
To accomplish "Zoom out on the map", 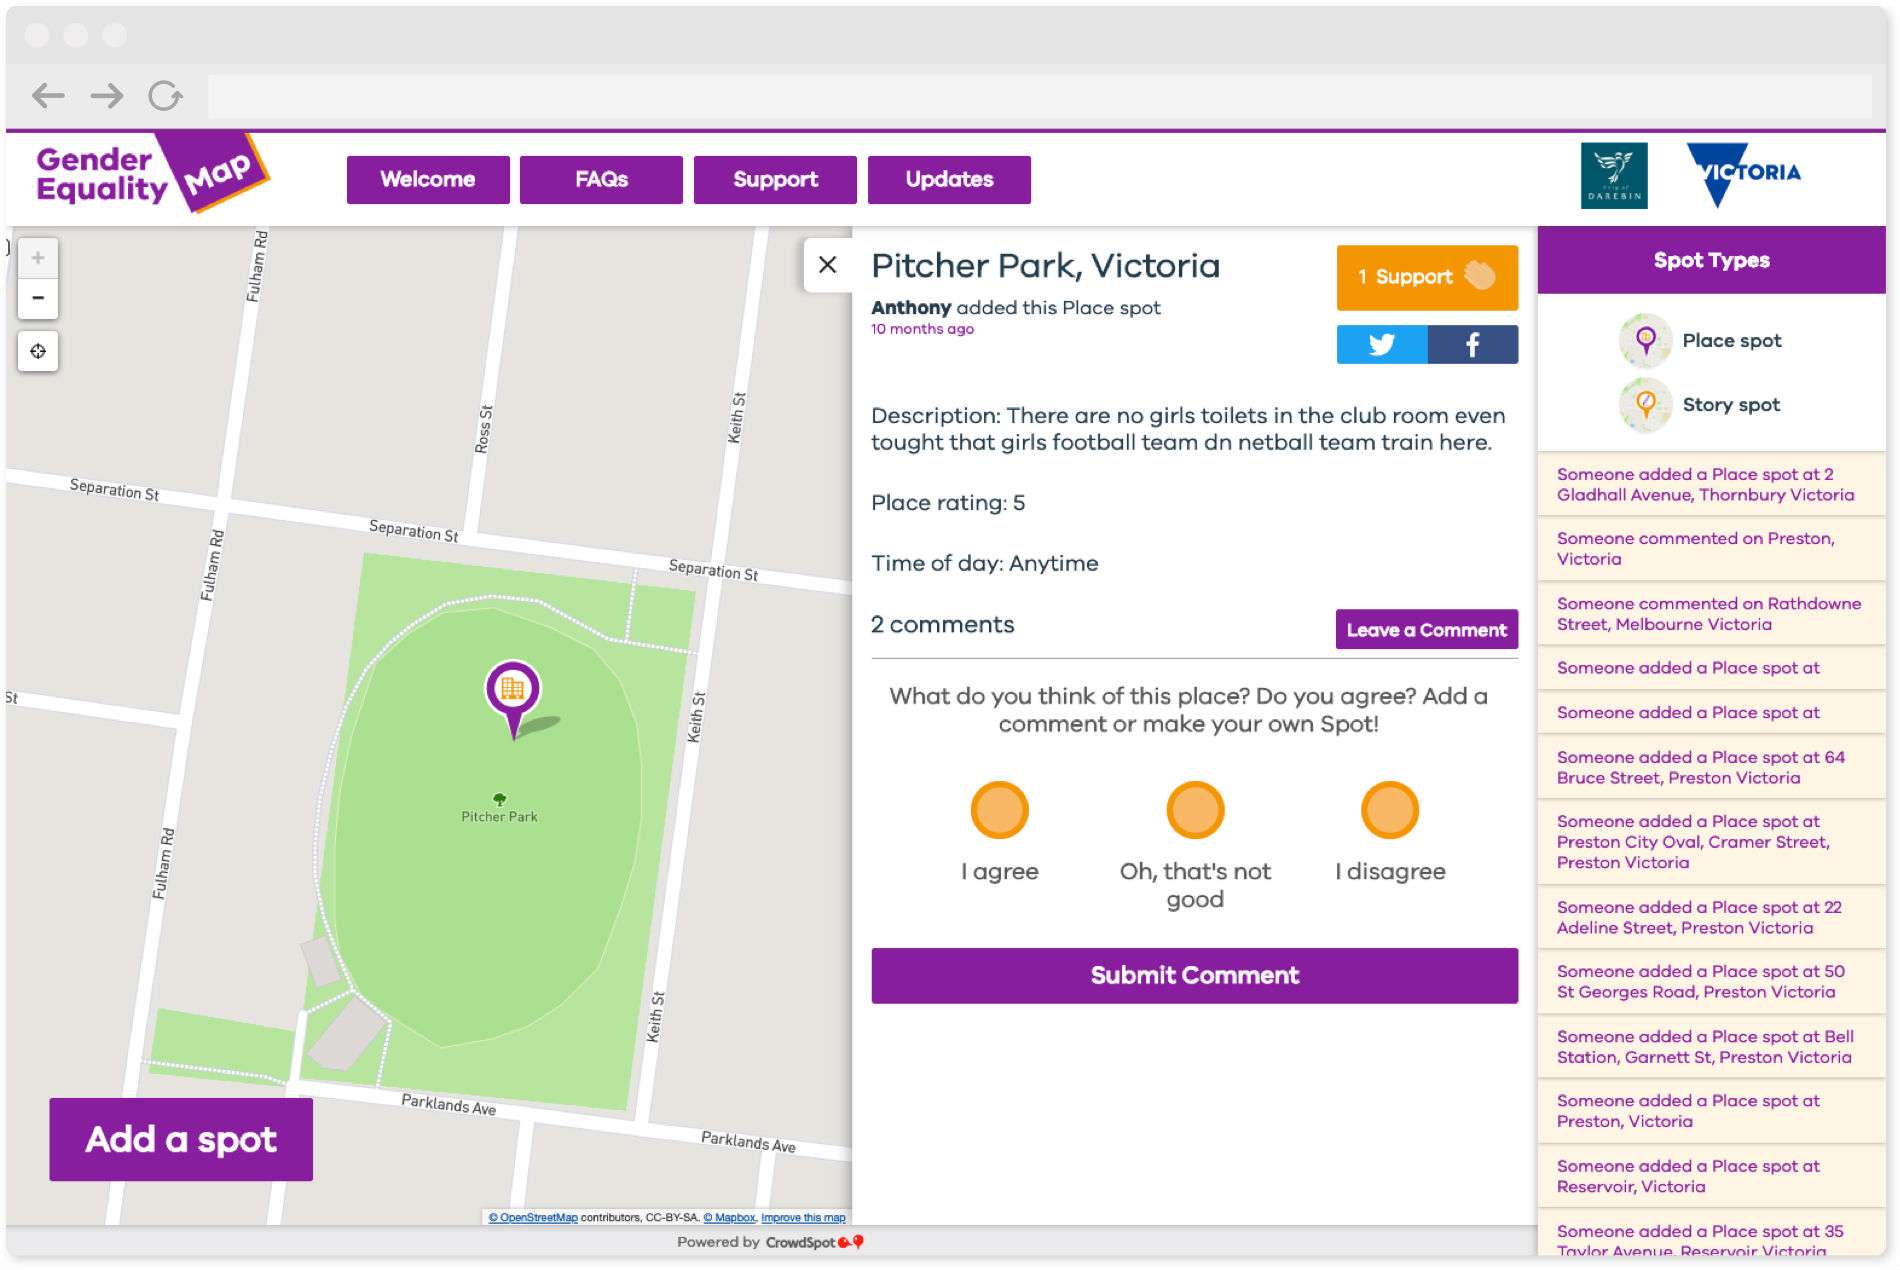I will [x=38, y=298].
